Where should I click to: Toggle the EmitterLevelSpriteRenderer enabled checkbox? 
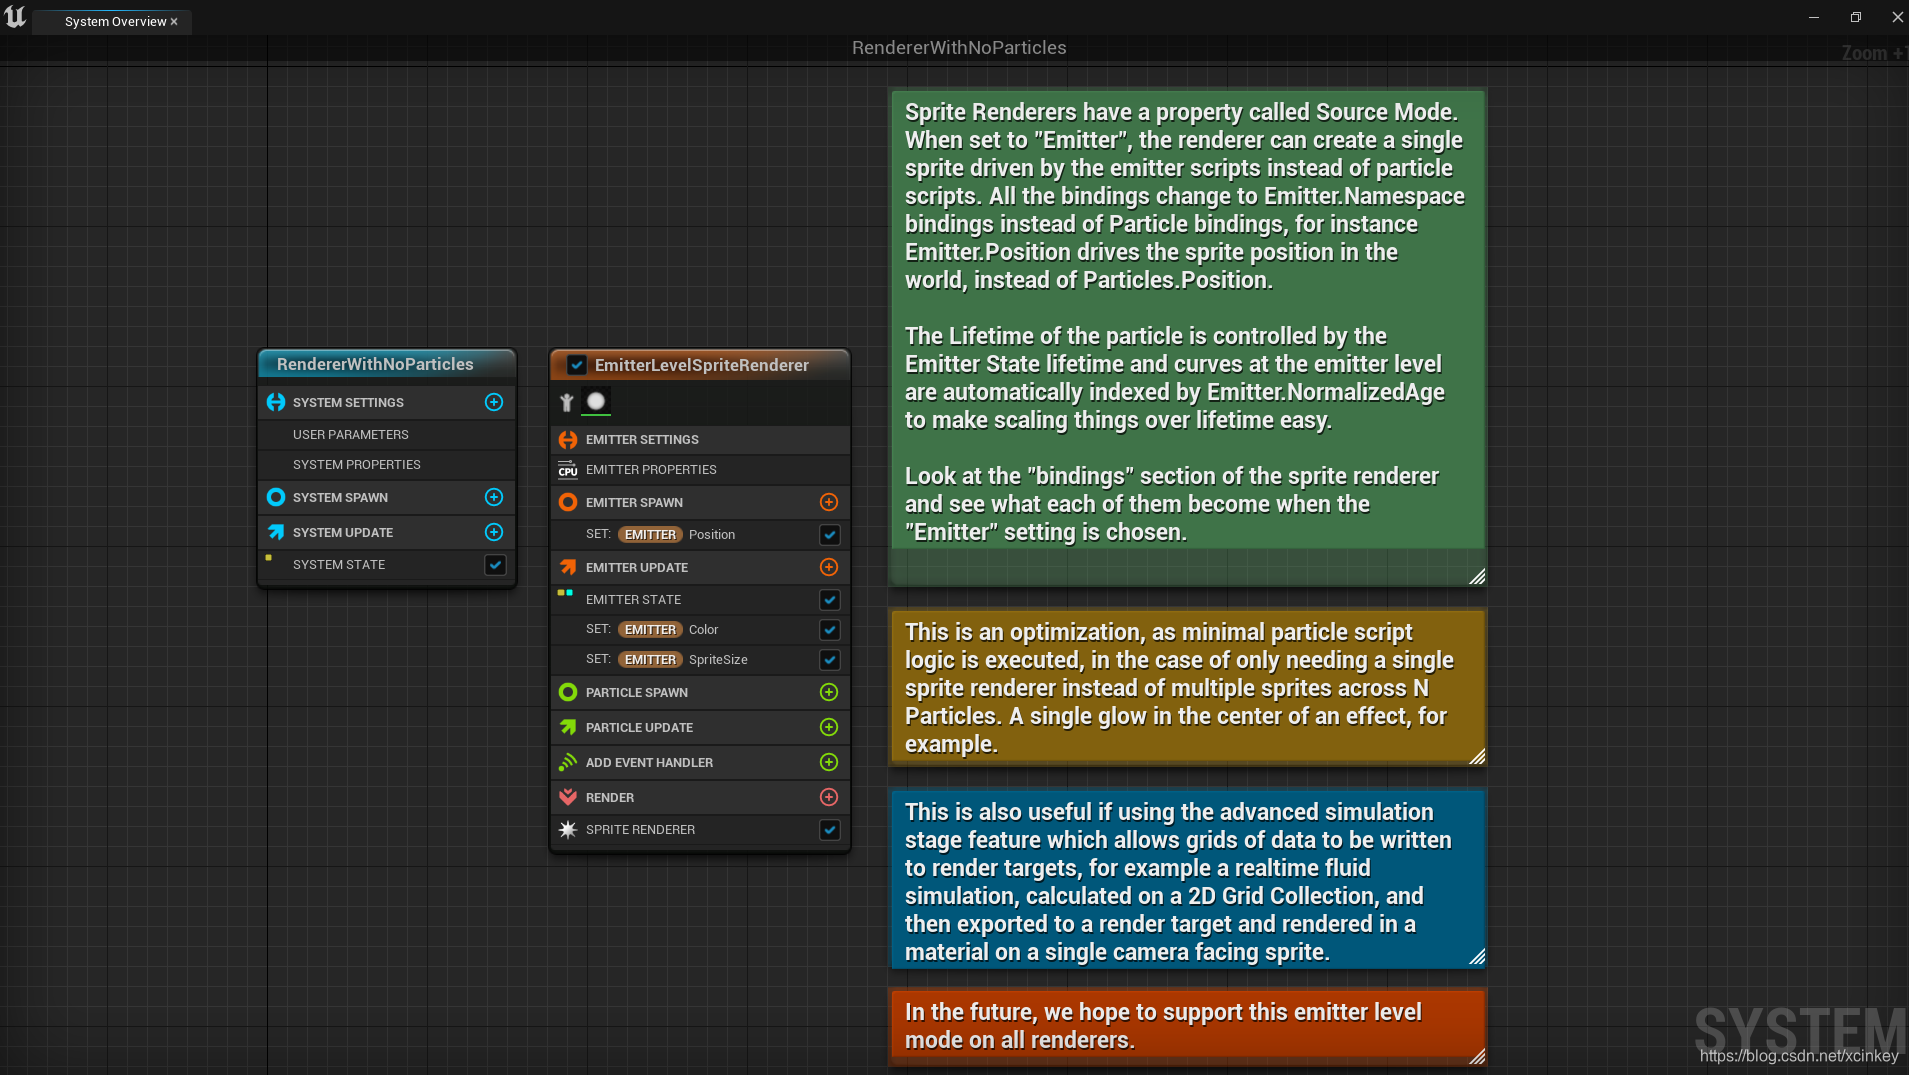(577, 365)
